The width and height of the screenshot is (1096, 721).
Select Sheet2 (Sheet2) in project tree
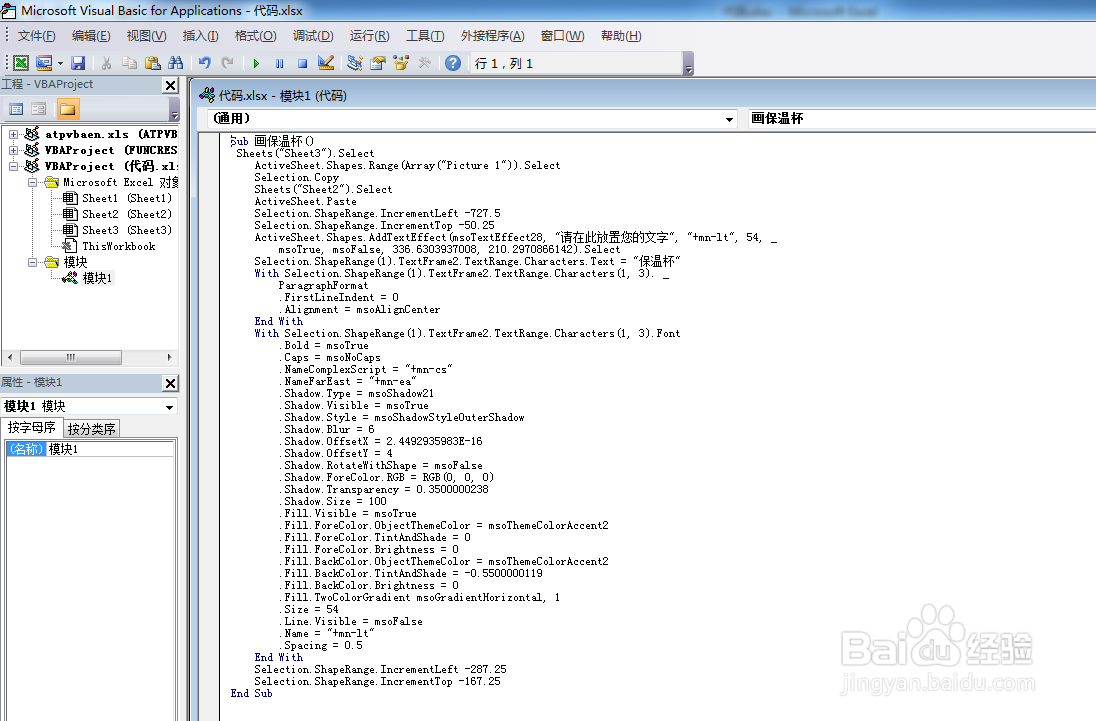click(x=127, y=214)
